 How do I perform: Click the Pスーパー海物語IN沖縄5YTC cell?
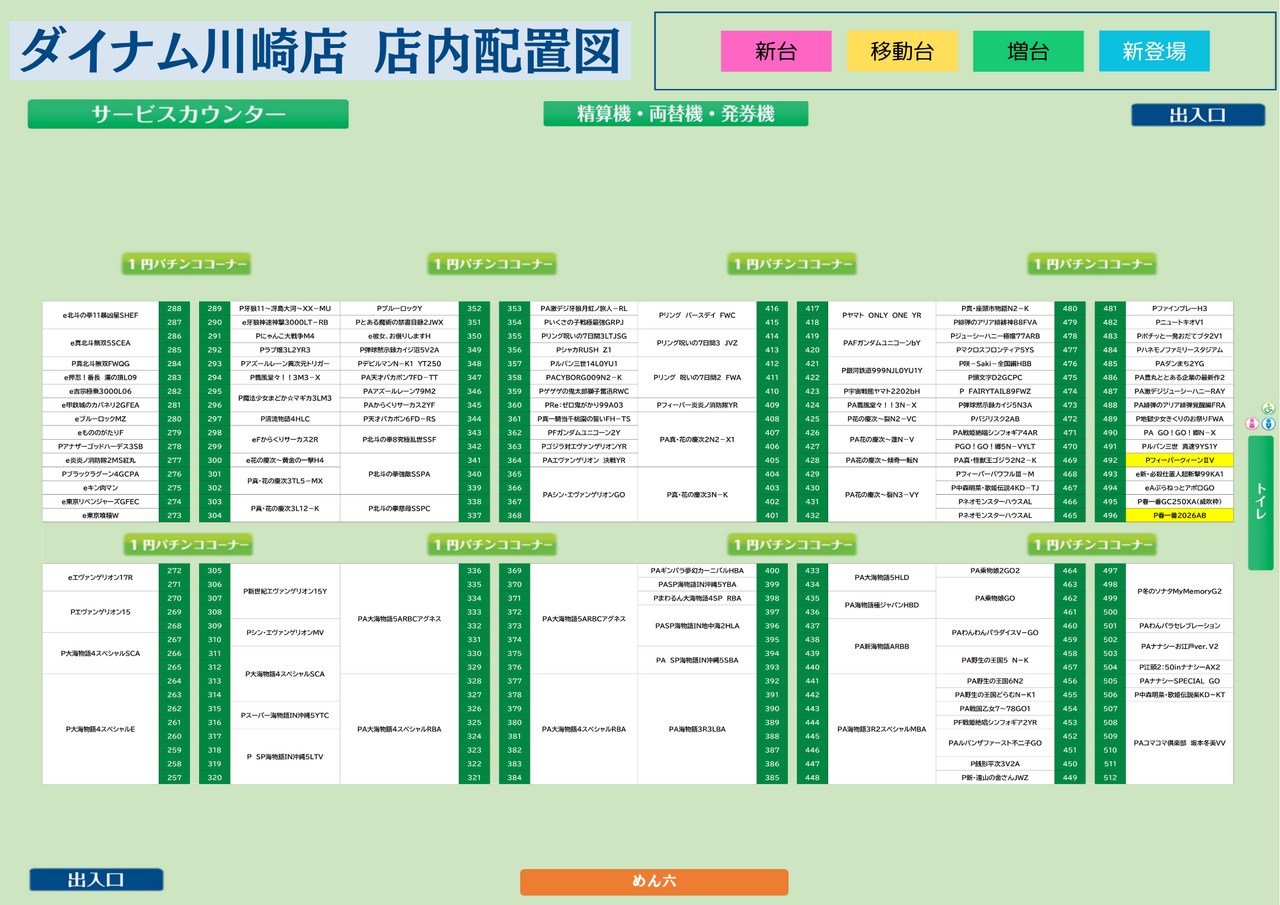(x=285, y=715)
